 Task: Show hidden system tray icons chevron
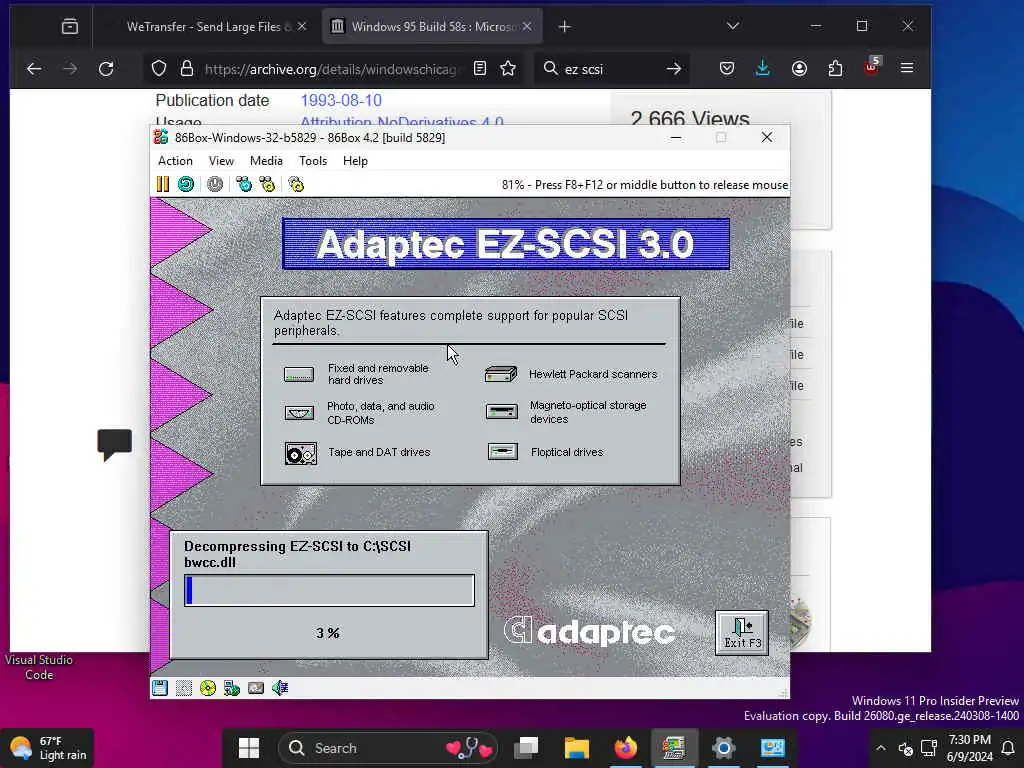pyautogui.click(x=881, y=748)
